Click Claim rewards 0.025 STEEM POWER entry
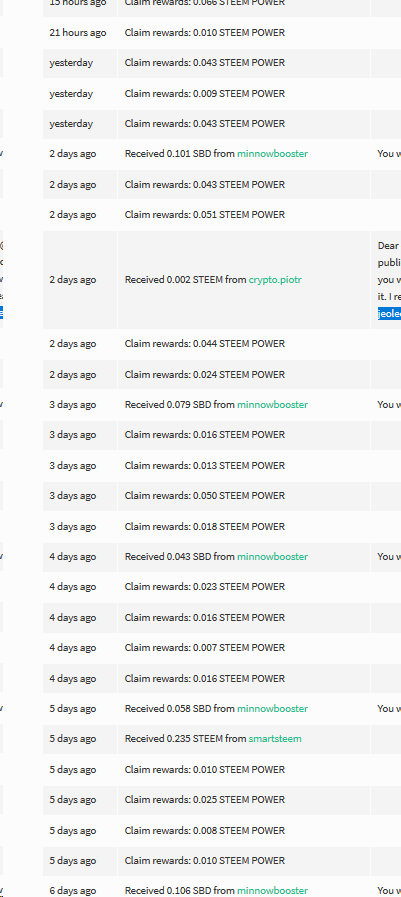 pyautogui.click(x=205, y=799)
